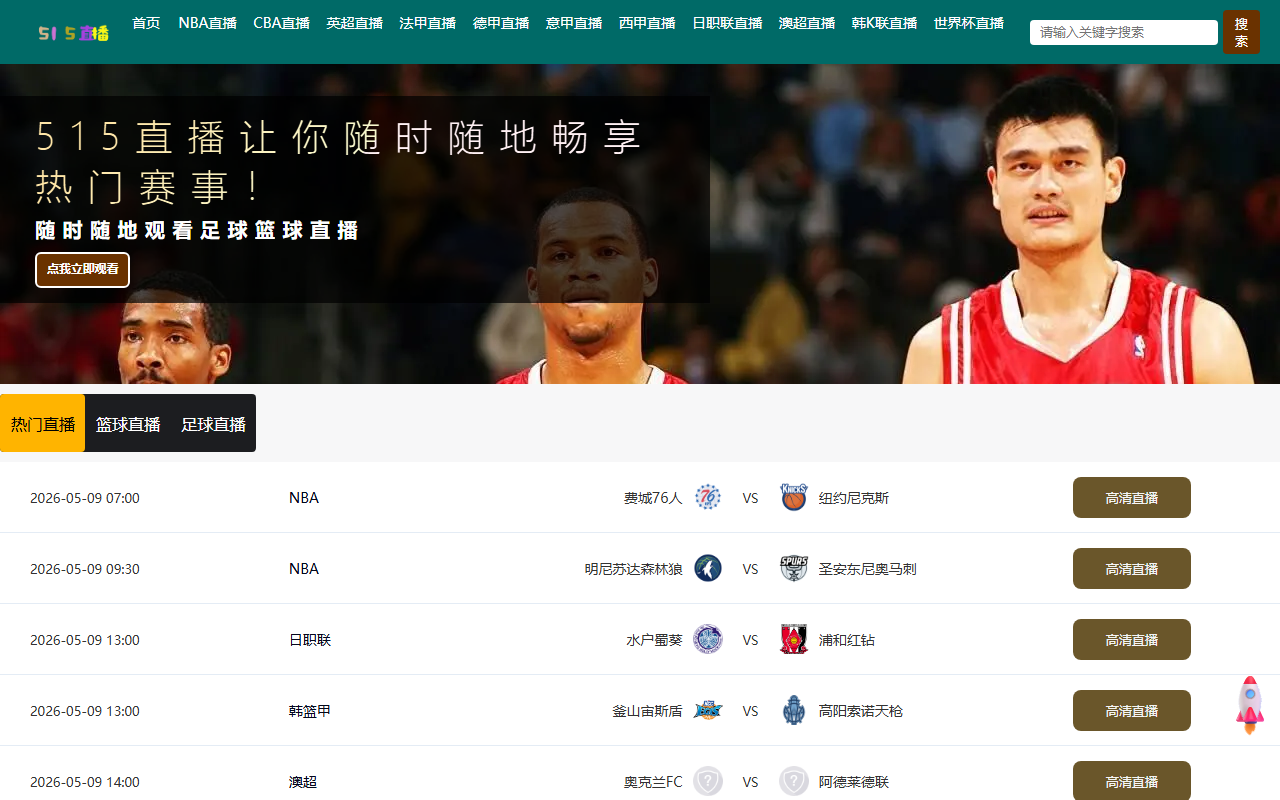
Task: Navigate to 韩K联直播
Action: [x=884, y=23]
